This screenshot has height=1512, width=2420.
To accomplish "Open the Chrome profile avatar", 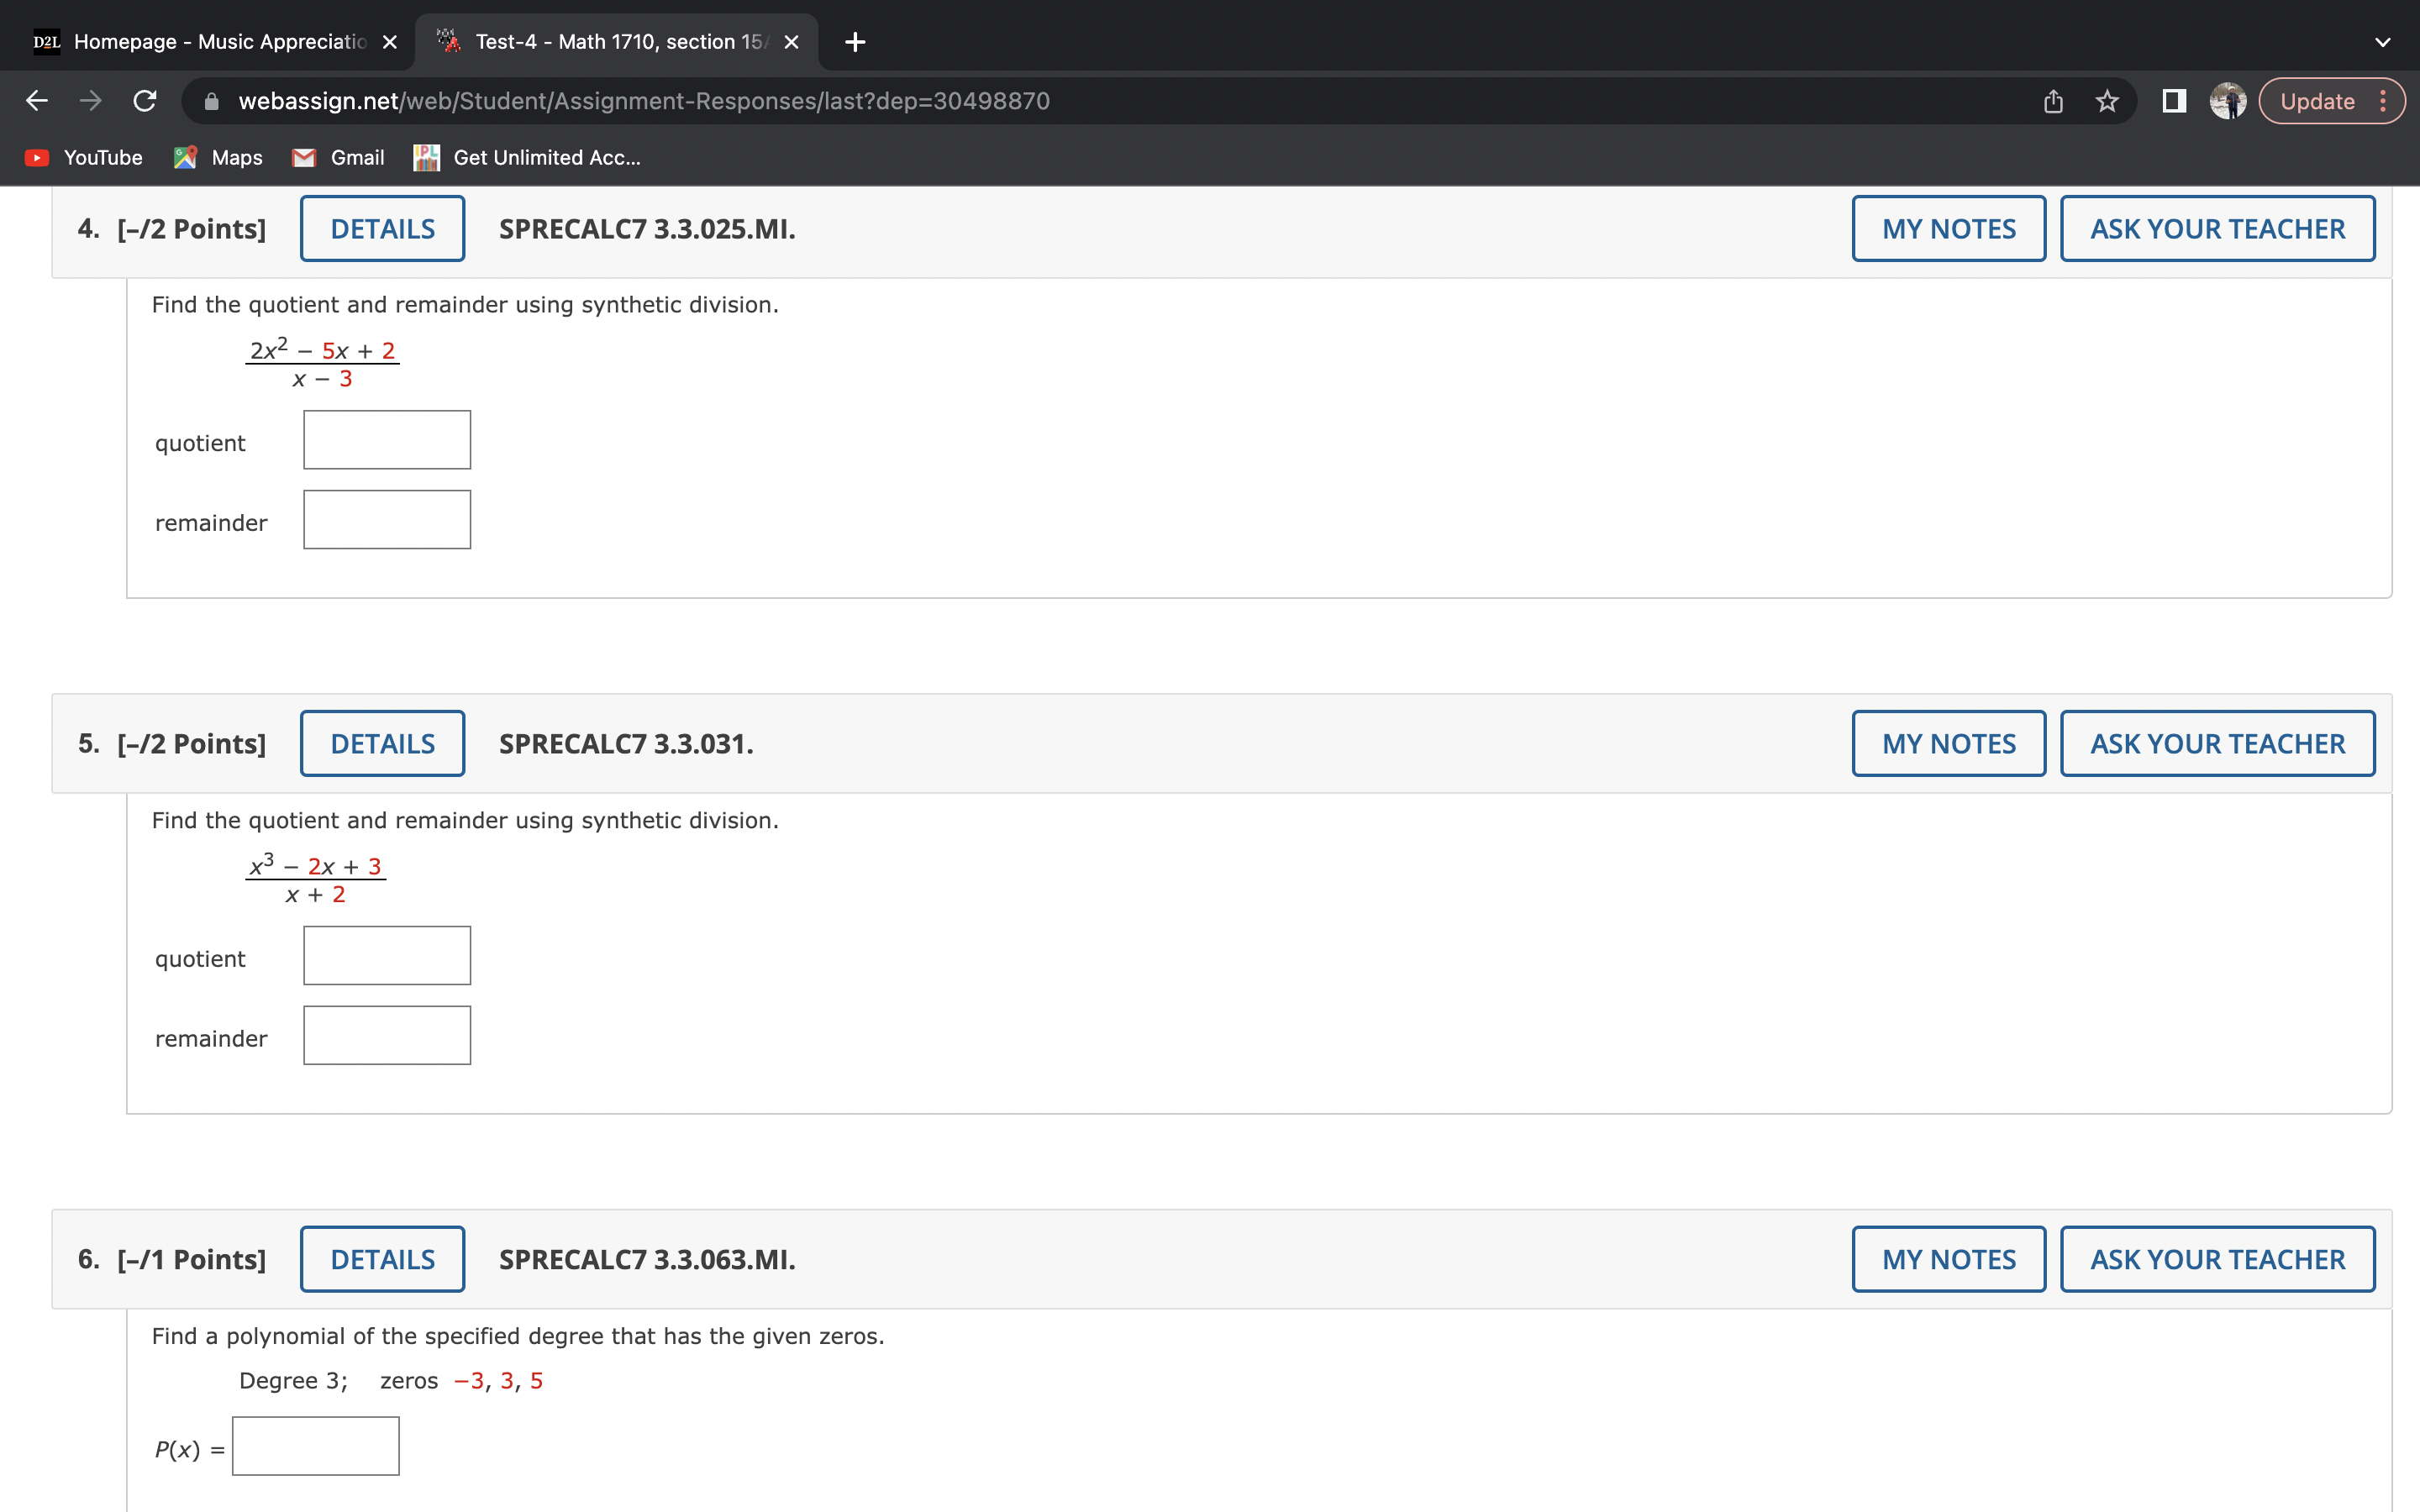I will (x=2226, y=100).
